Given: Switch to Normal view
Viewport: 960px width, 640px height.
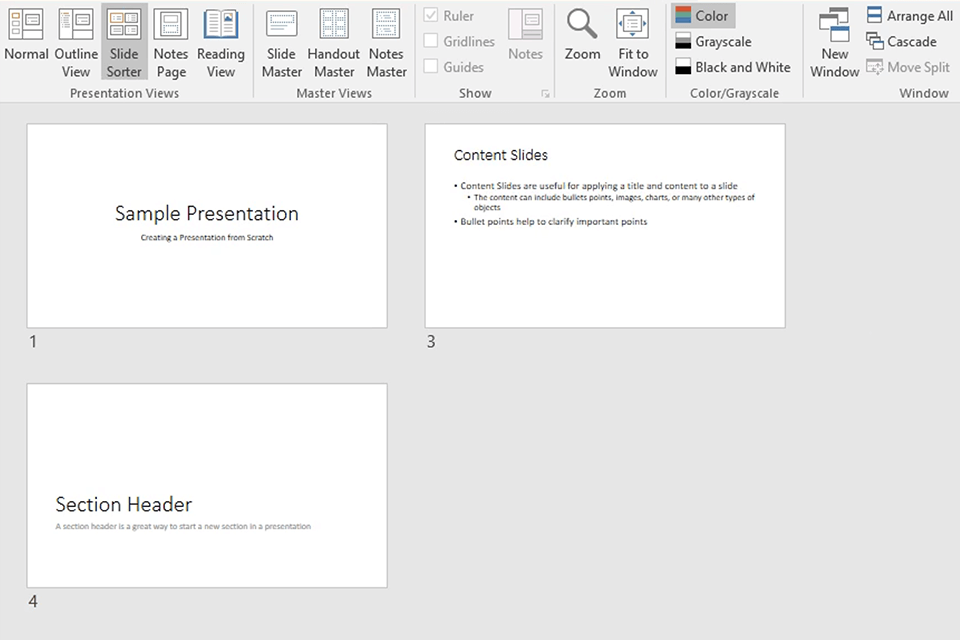Looking at the screenshot, I should point(26,42).
